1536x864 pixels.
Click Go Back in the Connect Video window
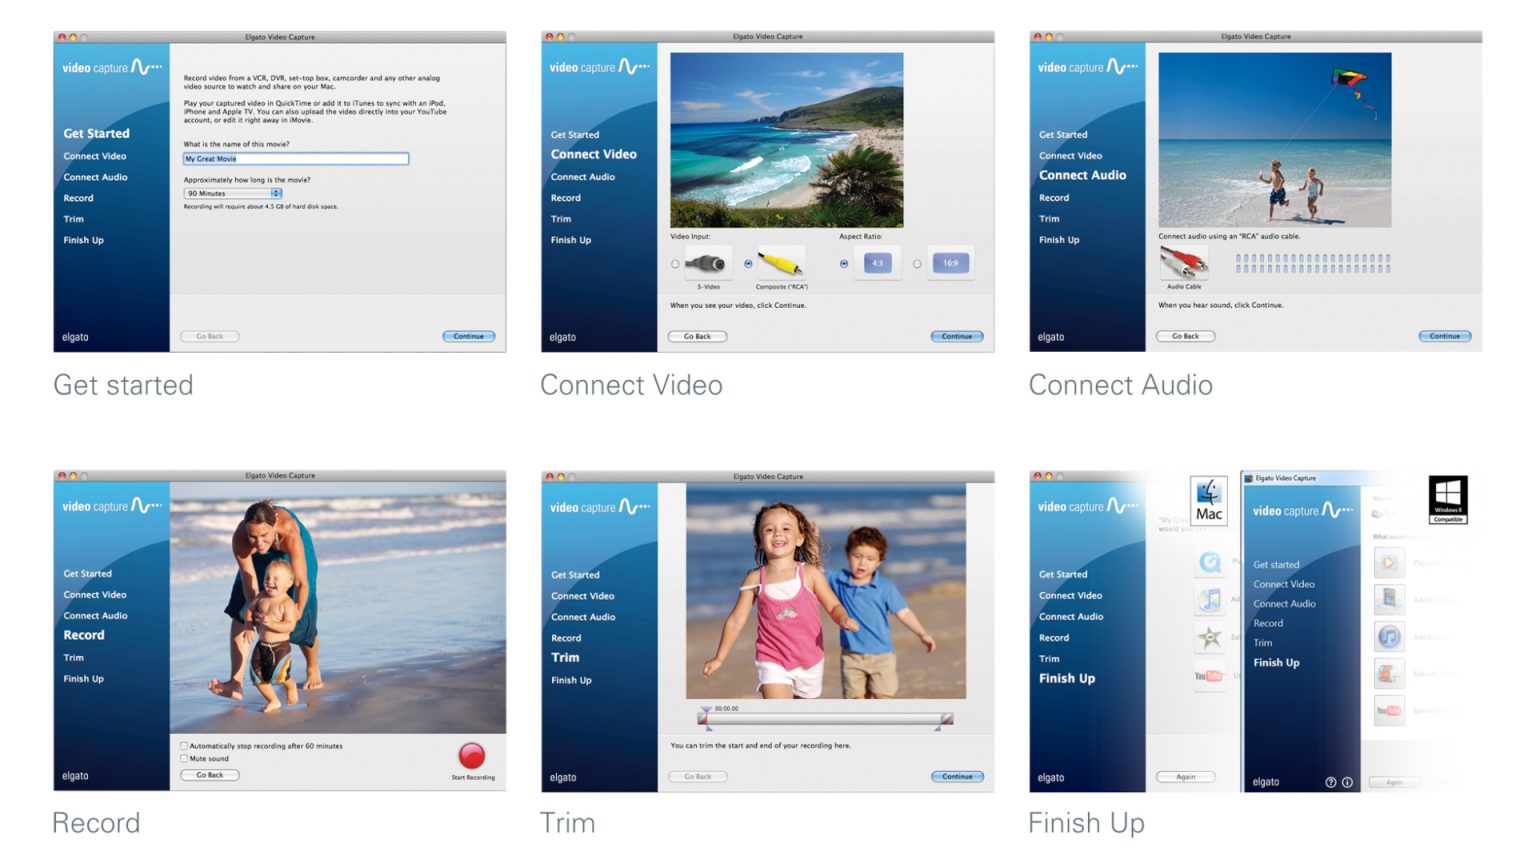click(x=698, y=337)
